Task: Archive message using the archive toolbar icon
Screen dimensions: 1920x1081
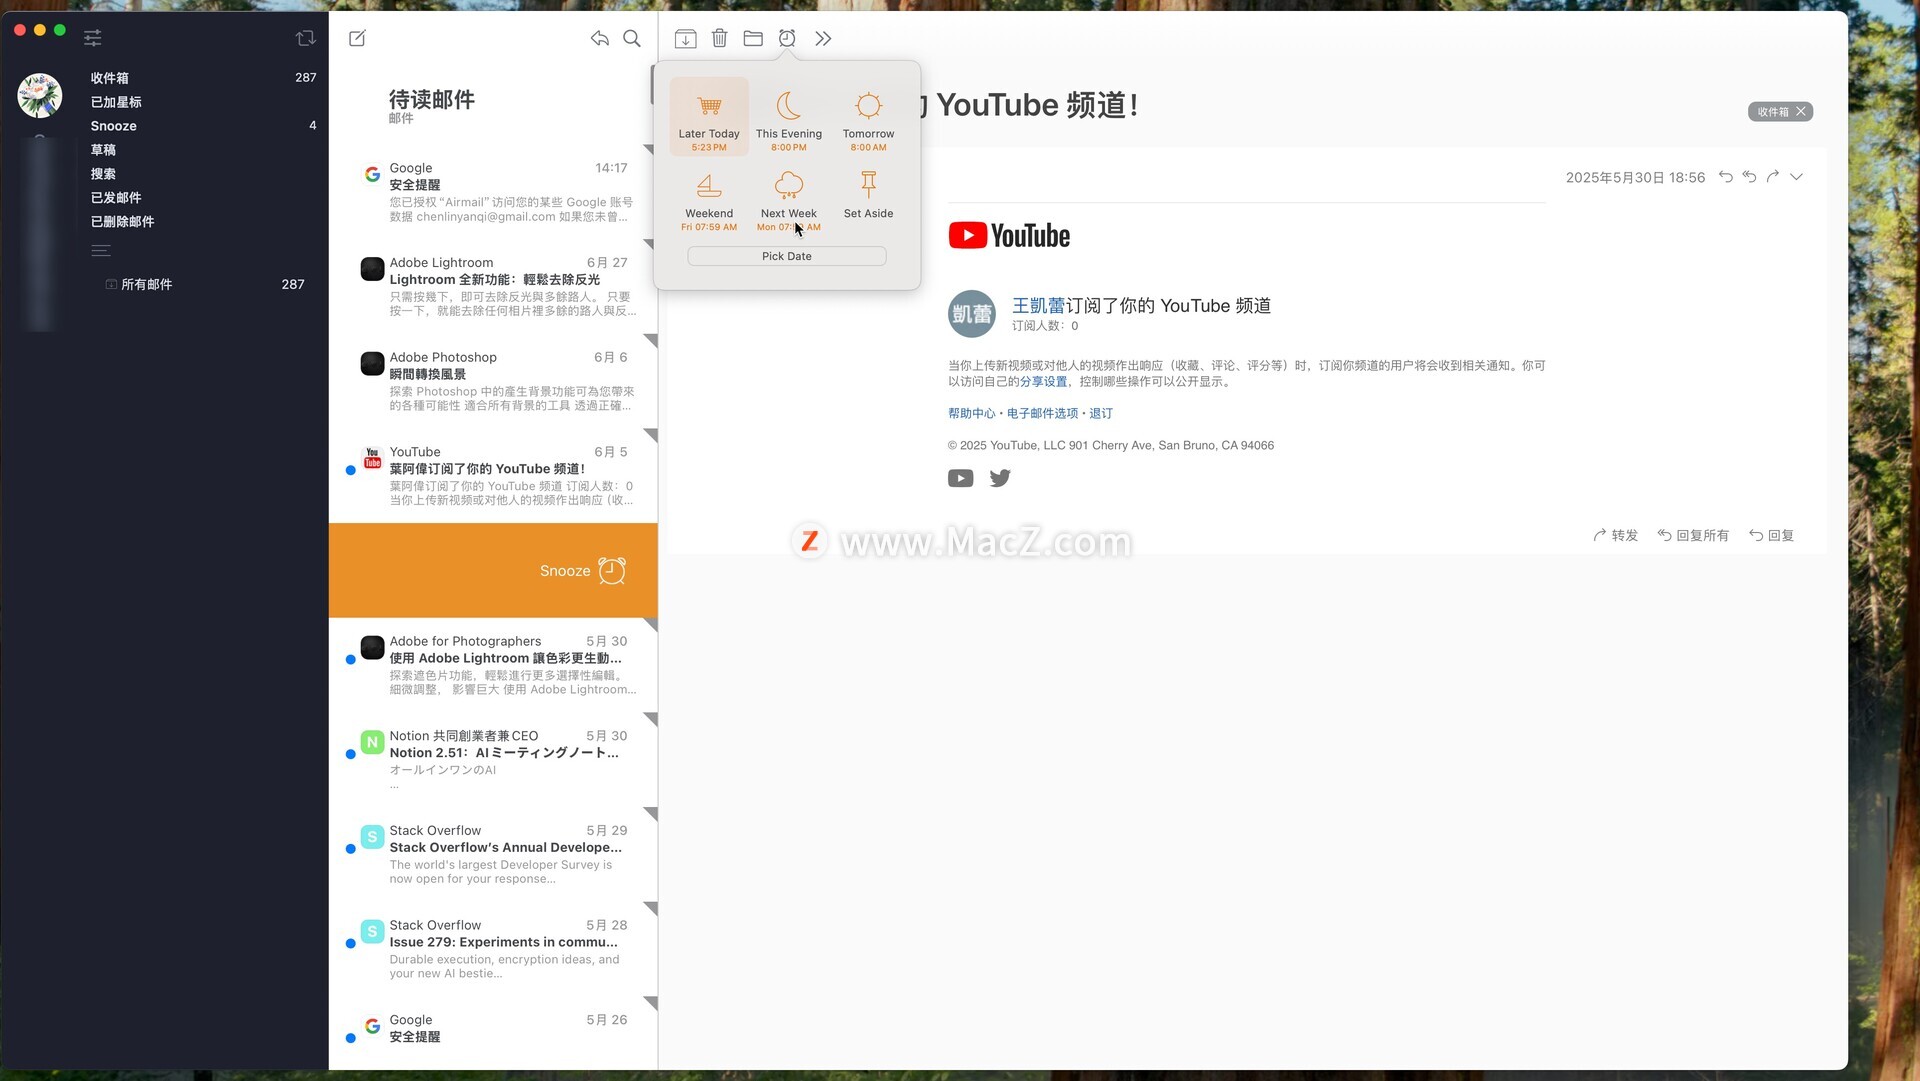Action: (x=685, y=38)
